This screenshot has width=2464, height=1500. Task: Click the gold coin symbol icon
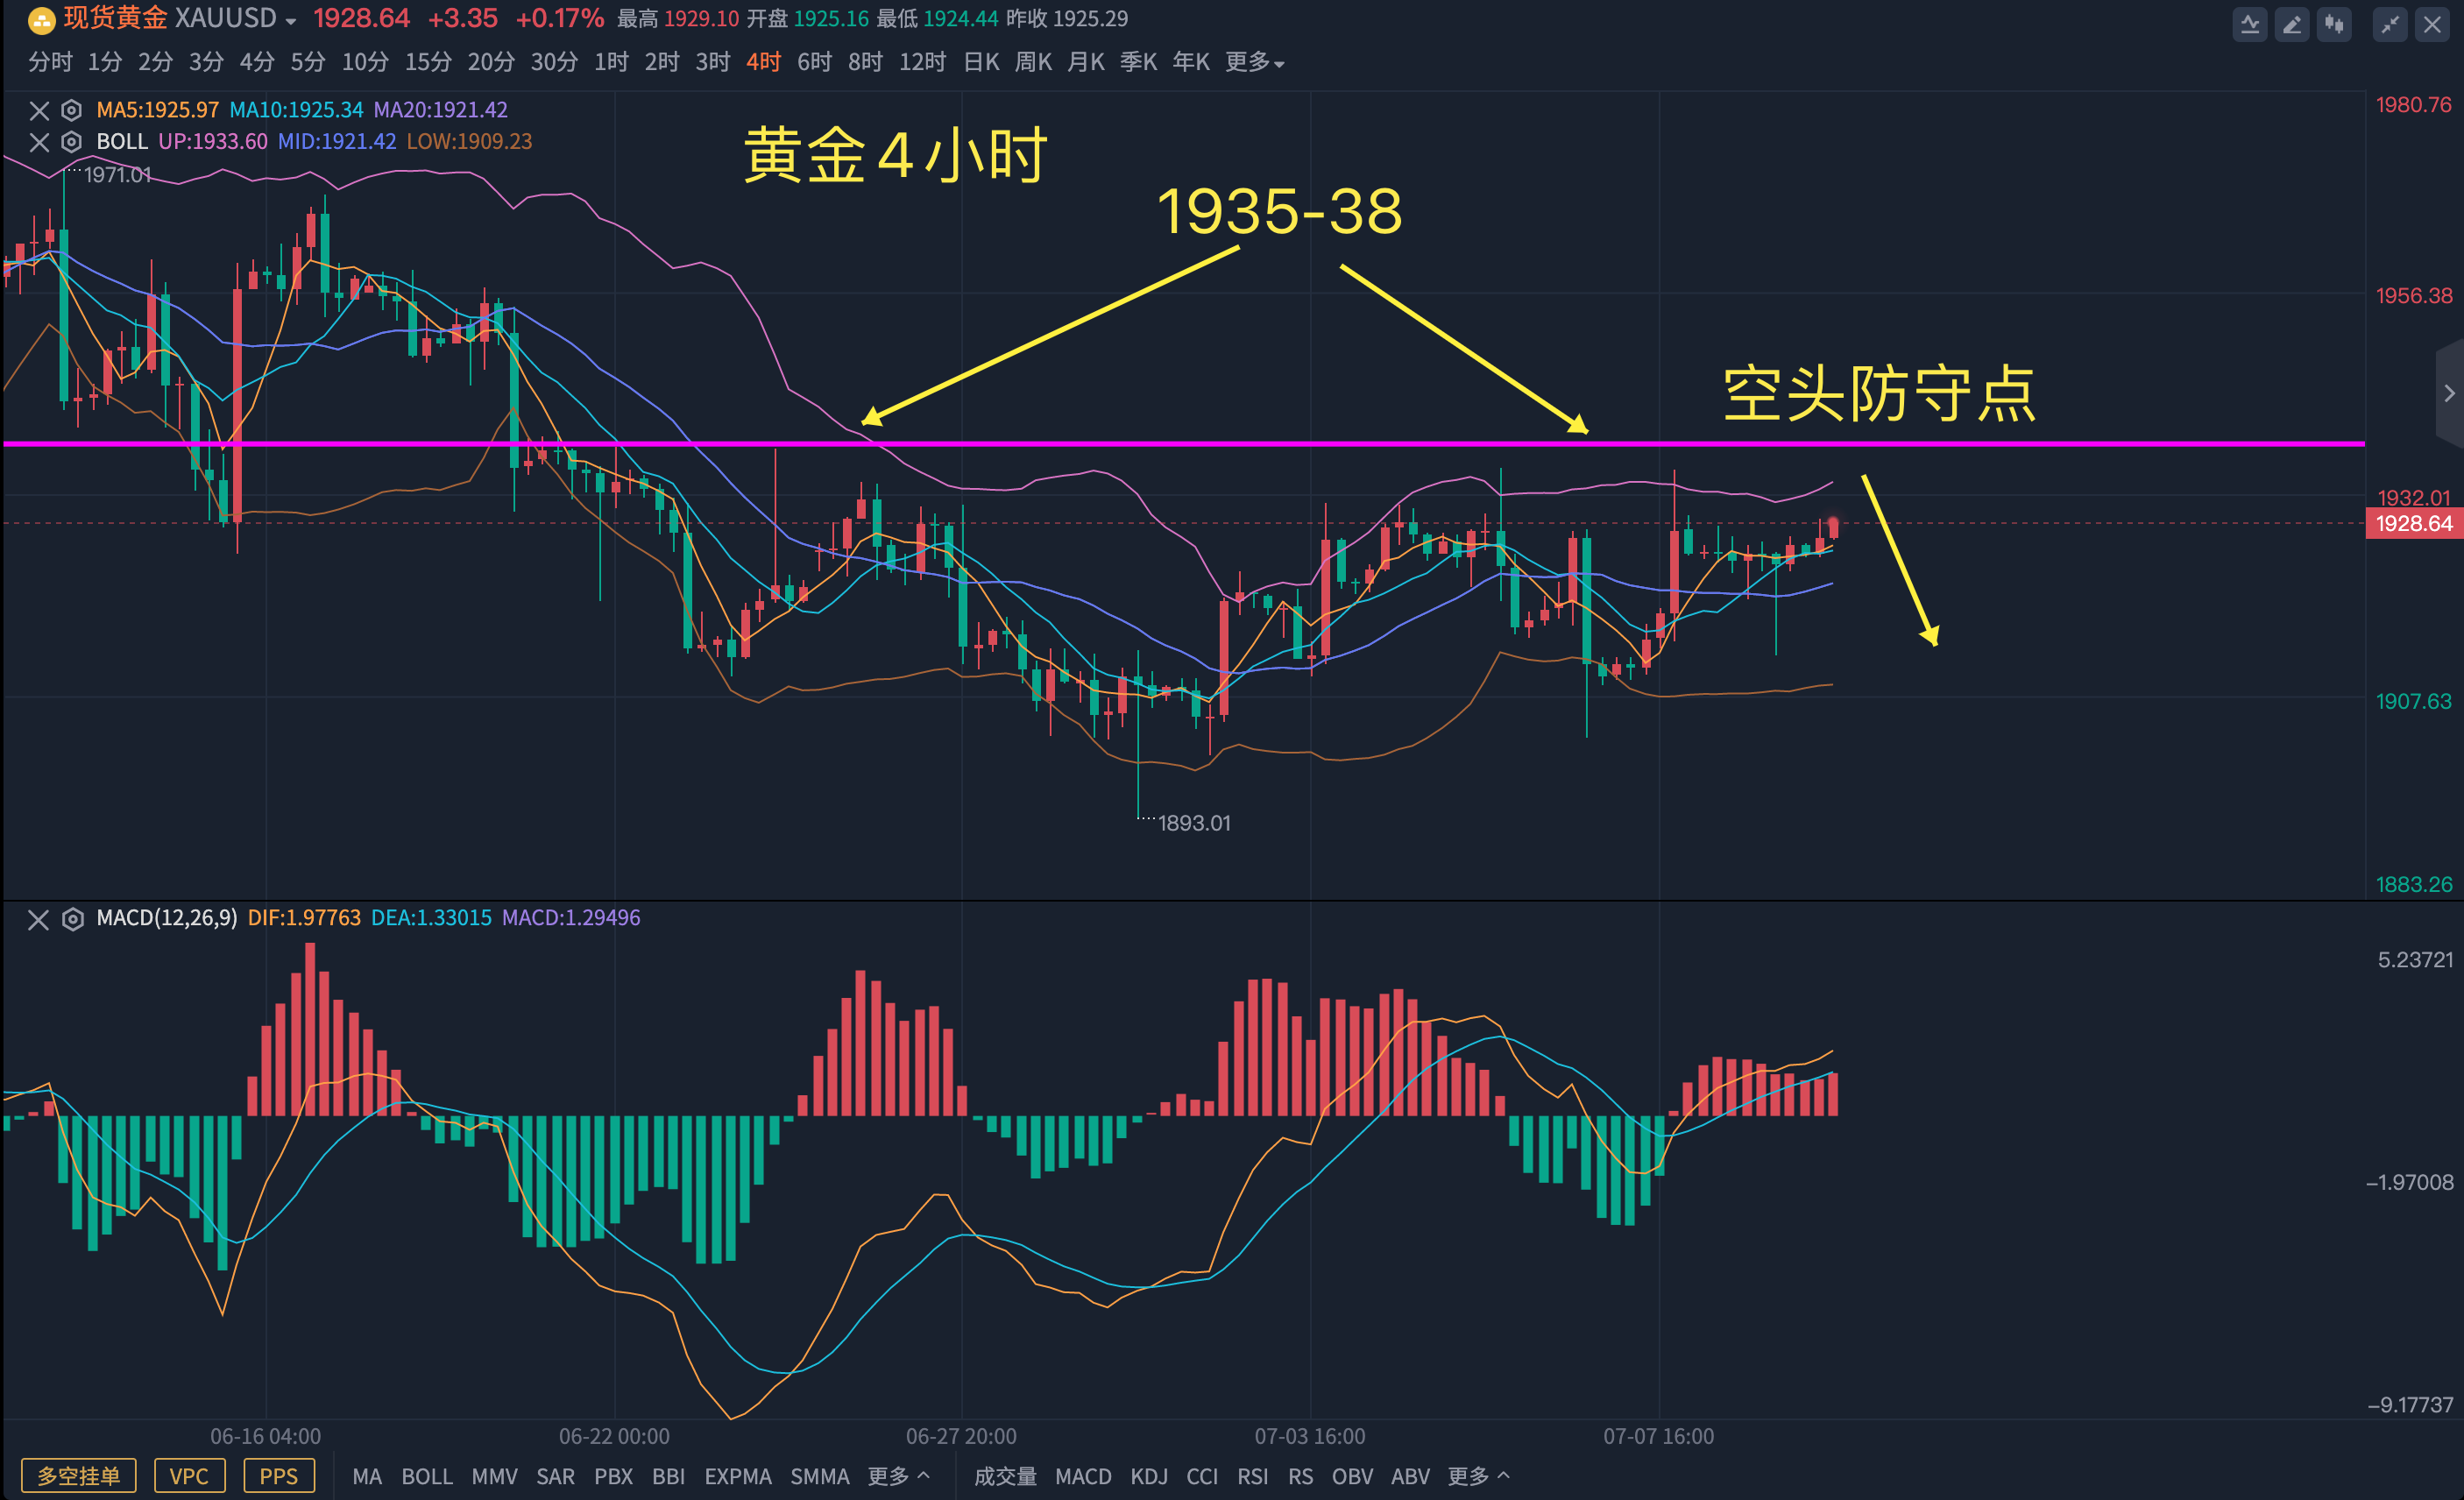pyautogui.click(x=41, y=20)
